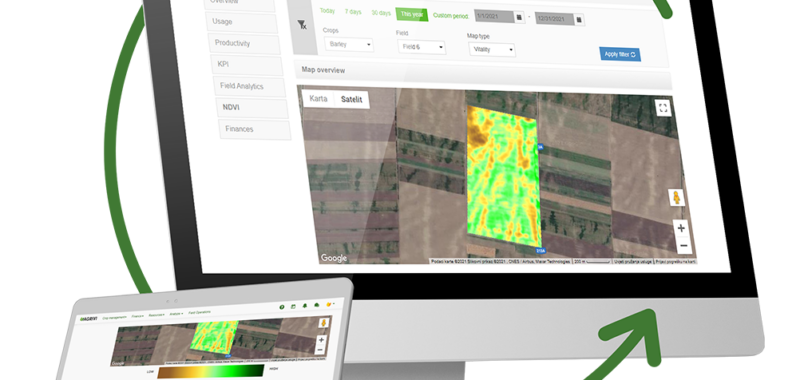This screenshot has width=800, height=380.
Task: Open the start date calendar icon
Action: coord(519,17)
